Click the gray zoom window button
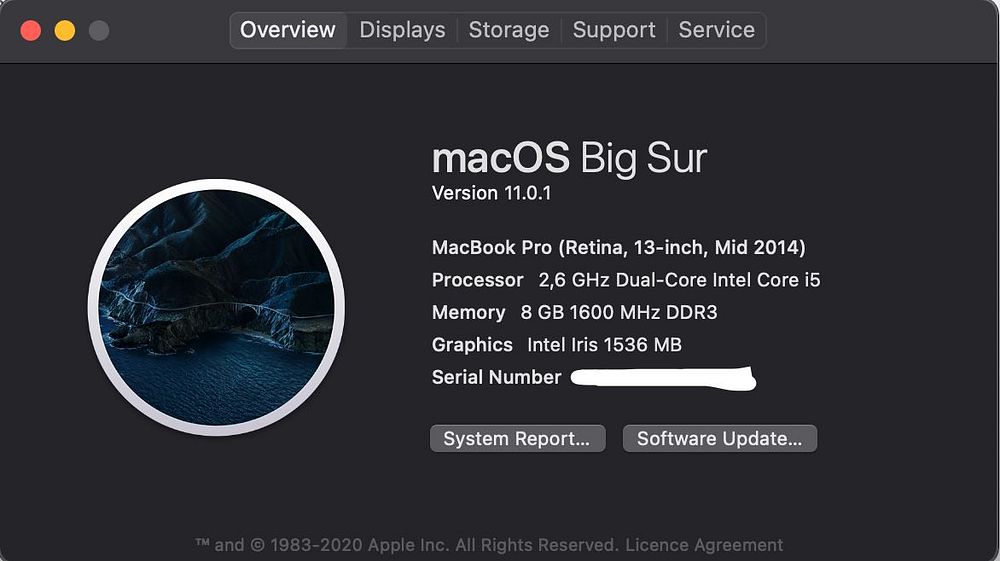The height and width of the screenshot is (561, 1000). click(x=99, y=30)
